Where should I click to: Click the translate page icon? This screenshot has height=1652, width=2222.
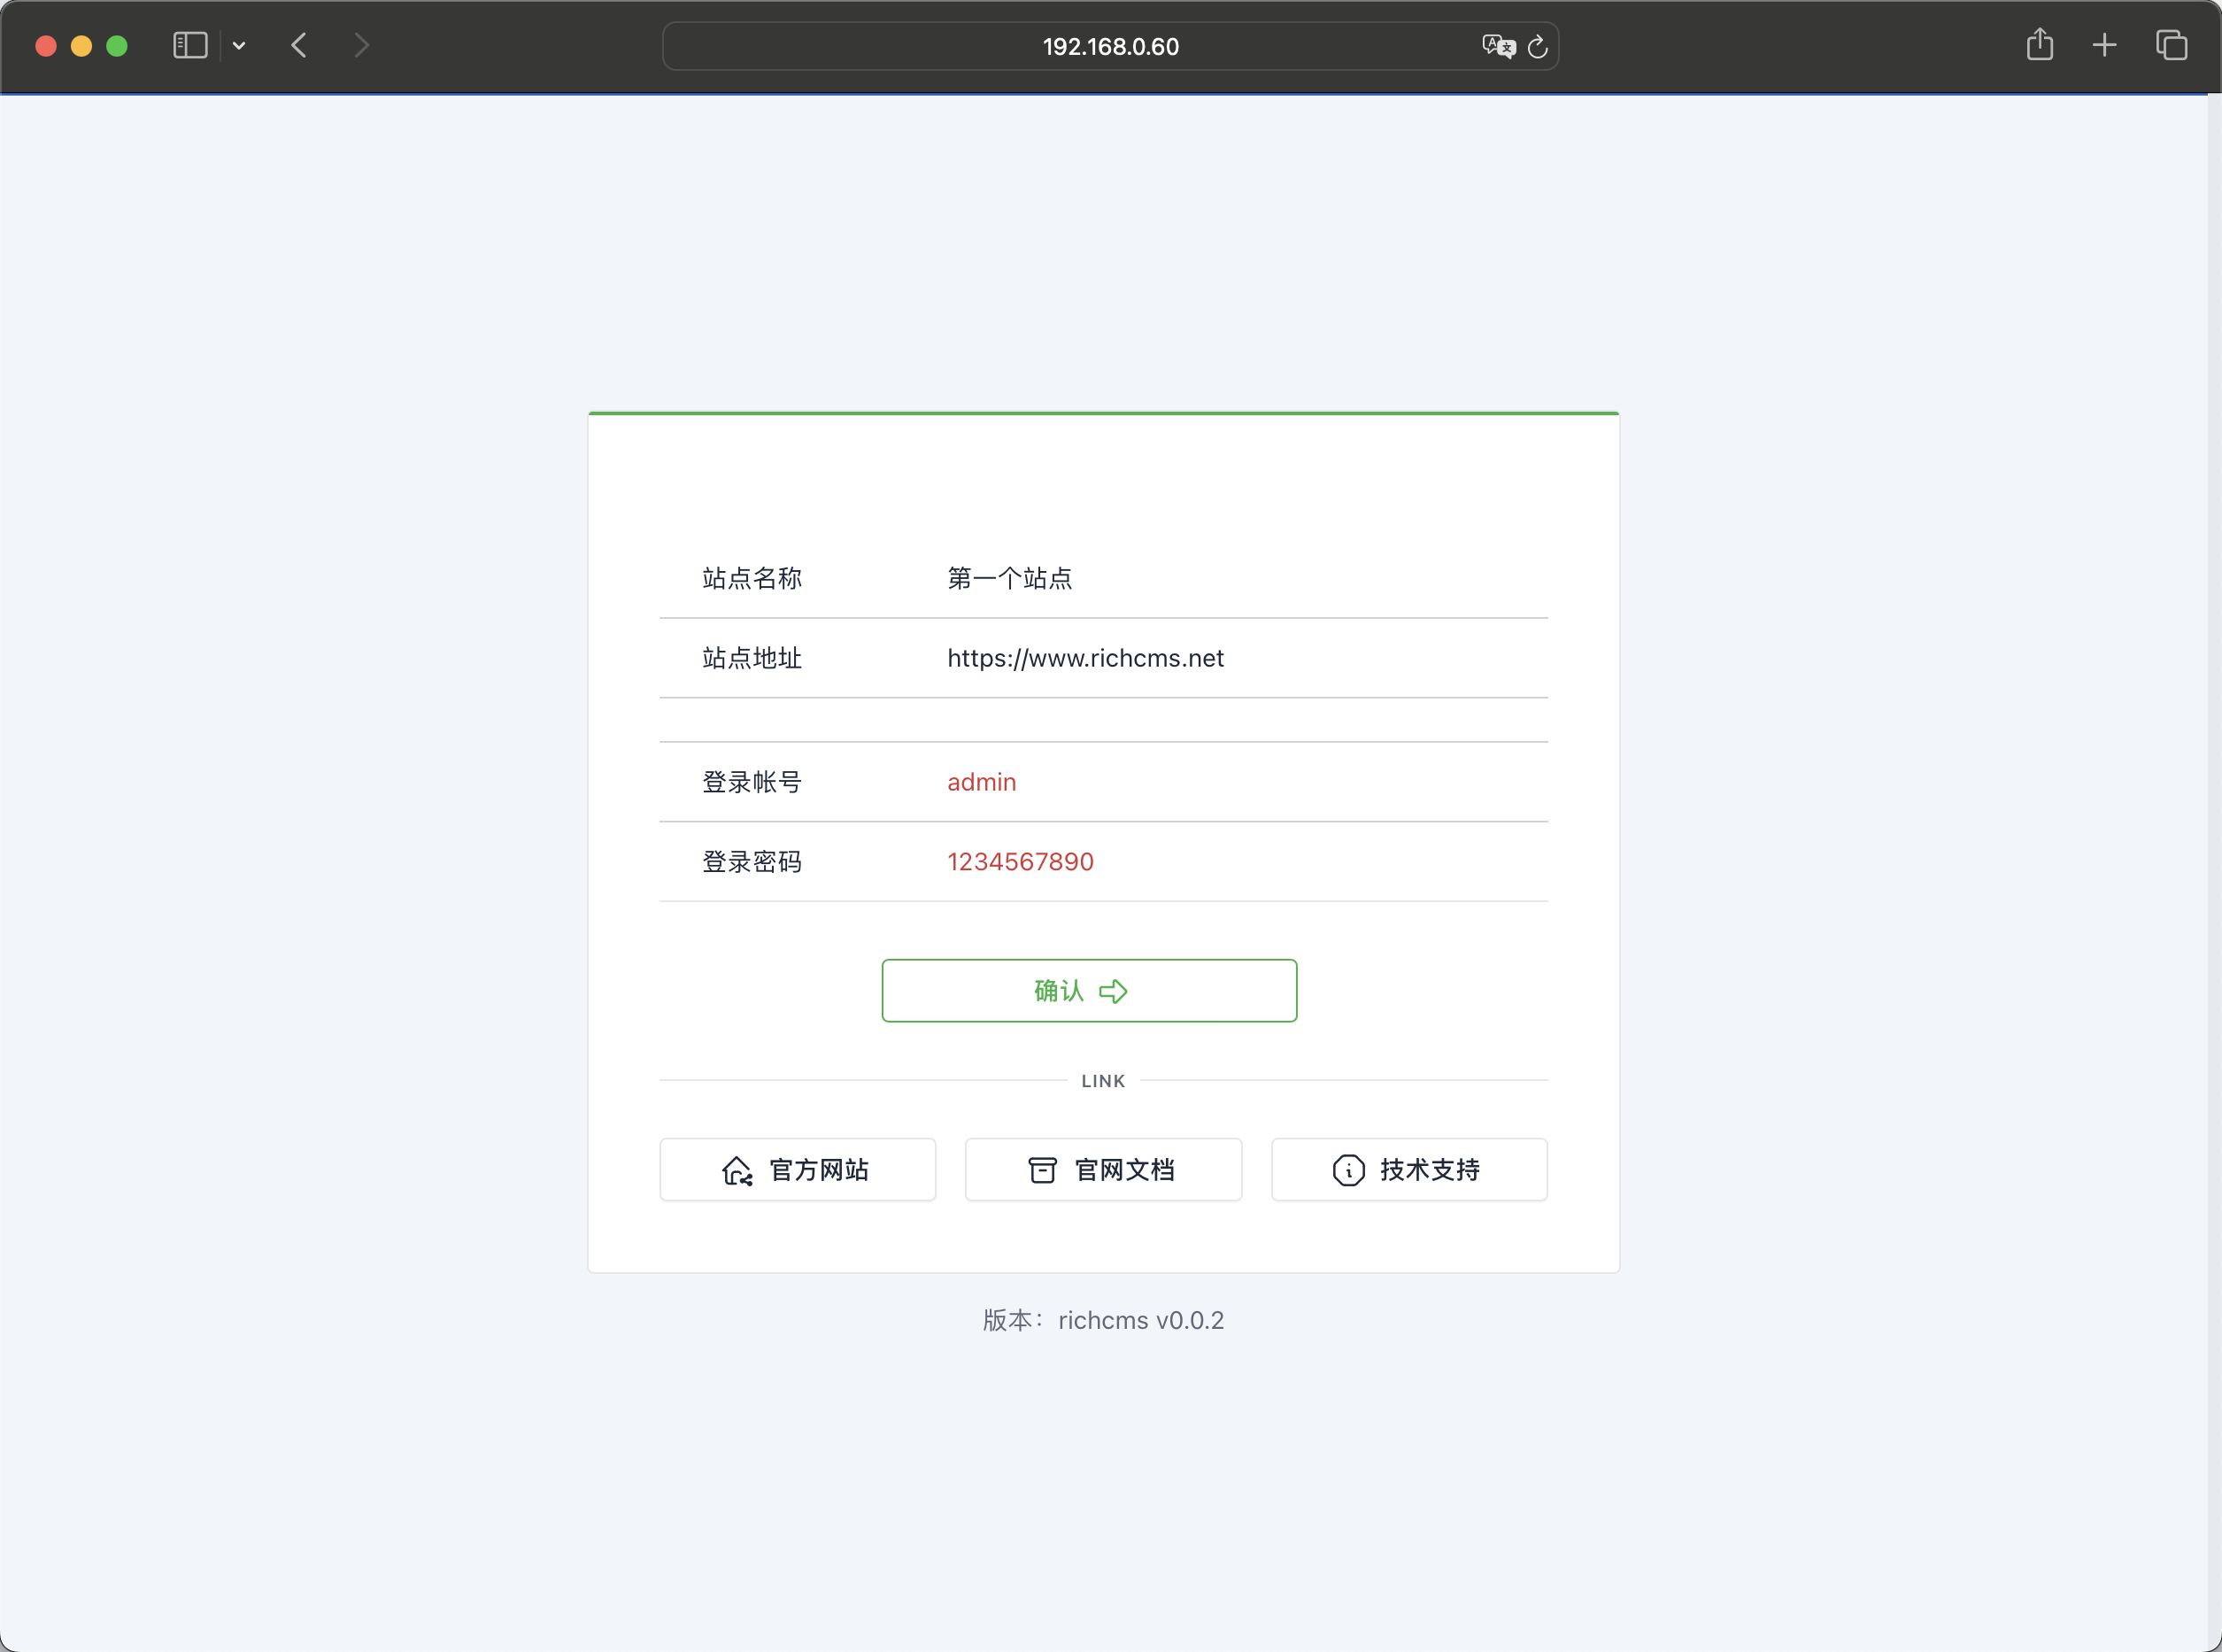(x=1498, y=46)
